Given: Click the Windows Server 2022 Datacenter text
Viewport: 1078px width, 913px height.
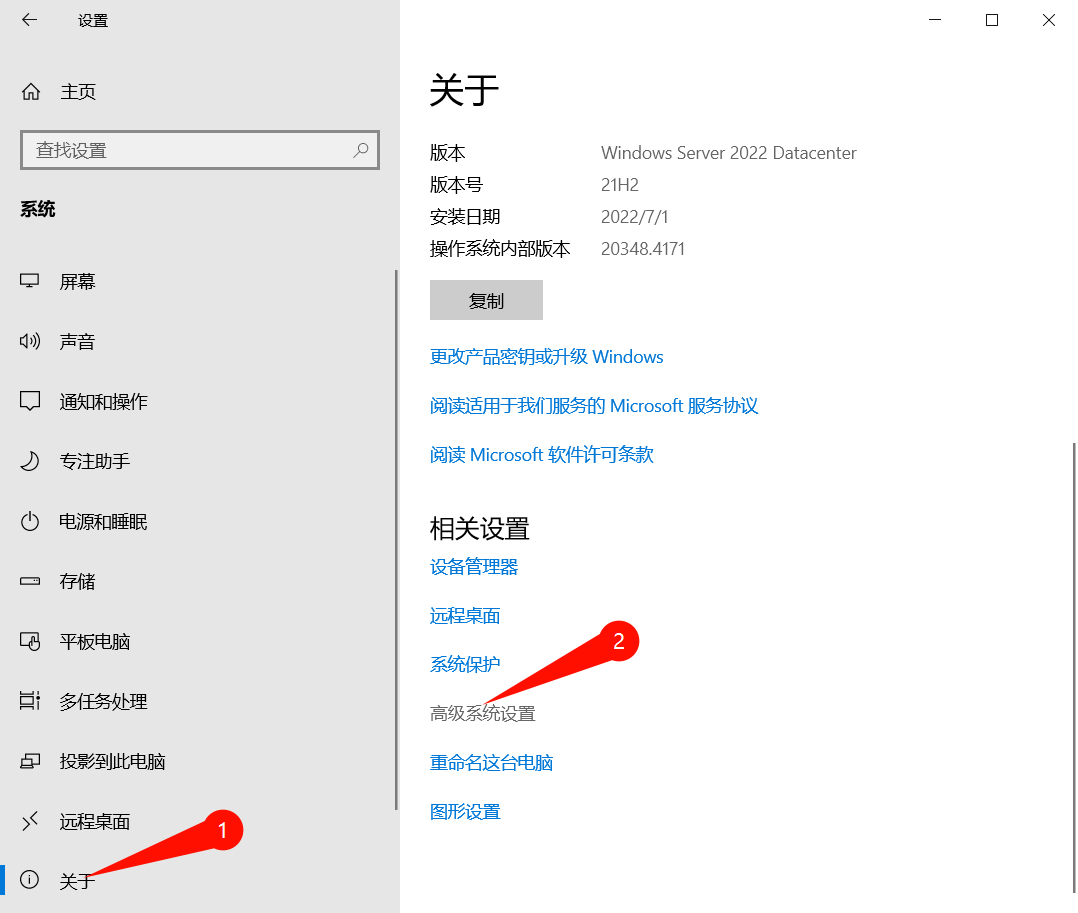Looking at the screenshot, I should (x=729, y=153).
